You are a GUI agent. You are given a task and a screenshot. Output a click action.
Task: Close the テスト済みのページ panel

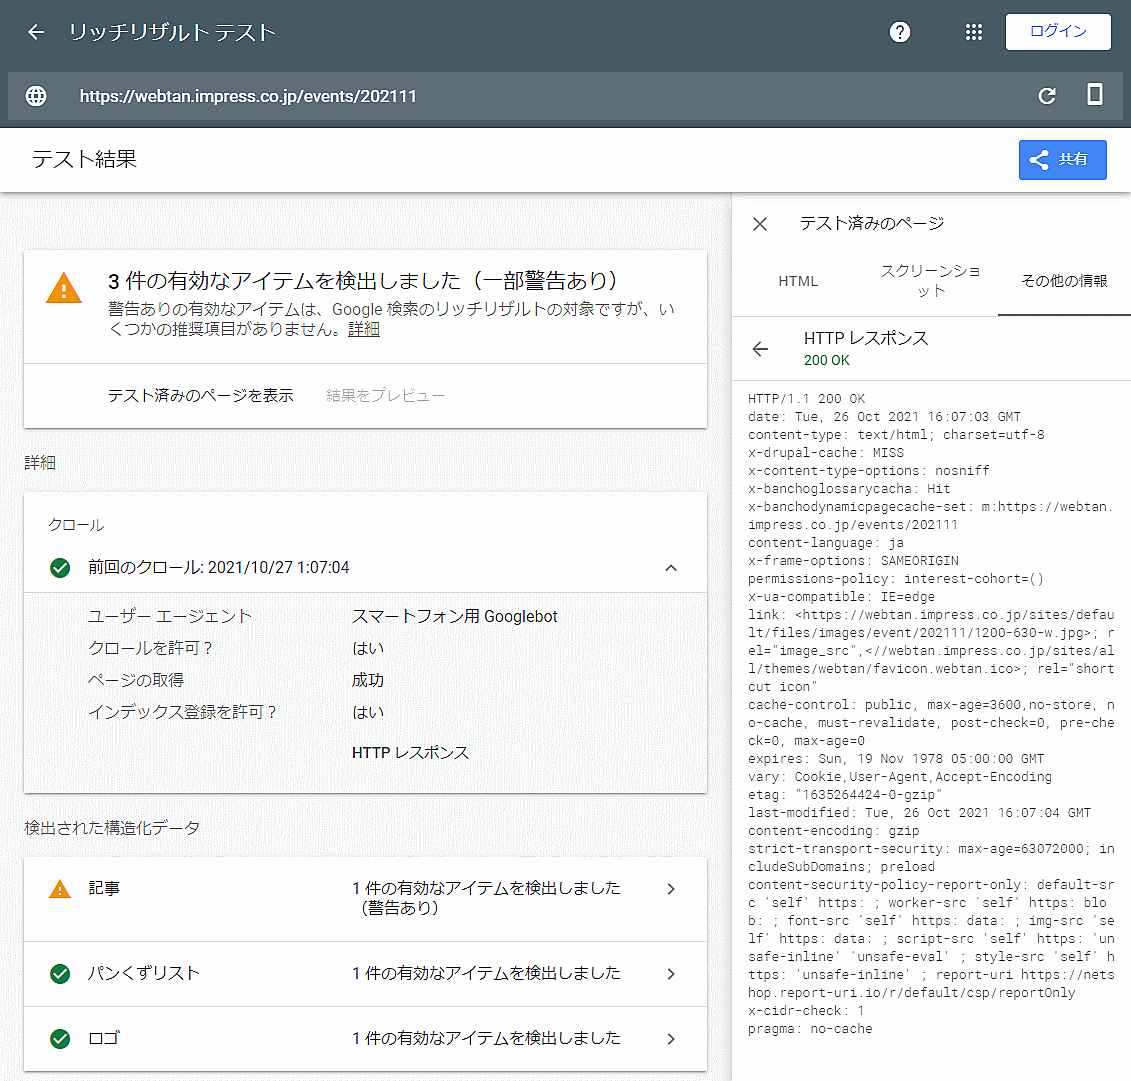[x=760, y=224]
